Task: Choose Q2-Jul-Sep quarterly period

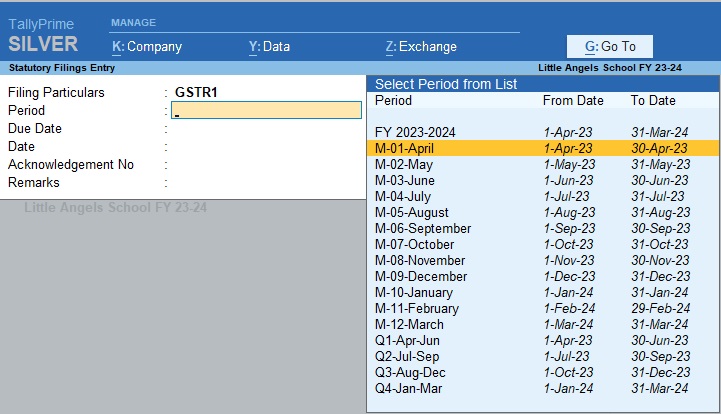Action: pyautogui.click(x=407, y=356)
